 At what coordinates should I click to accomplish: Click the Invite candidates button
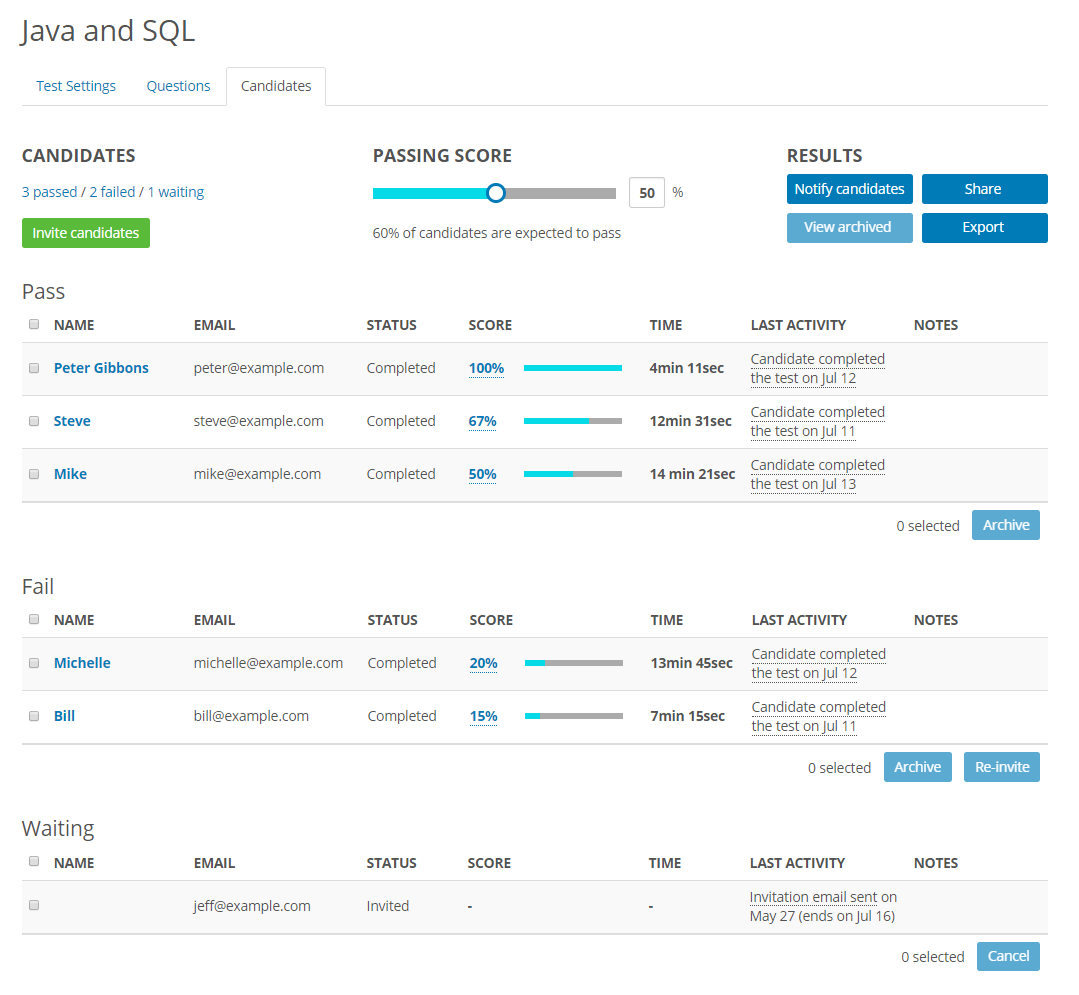[x=86, y=233]
